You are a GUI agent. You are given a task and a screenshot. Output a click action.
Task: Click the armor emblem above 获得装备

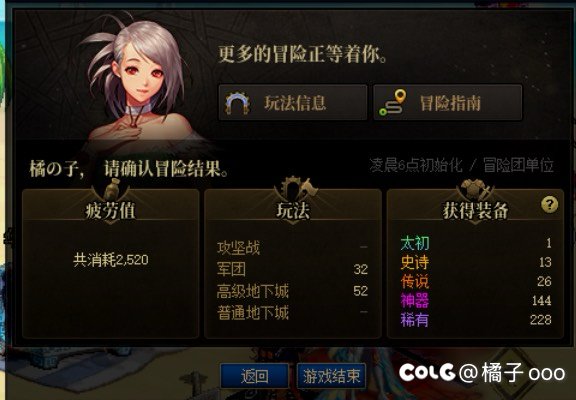point(475,190)
